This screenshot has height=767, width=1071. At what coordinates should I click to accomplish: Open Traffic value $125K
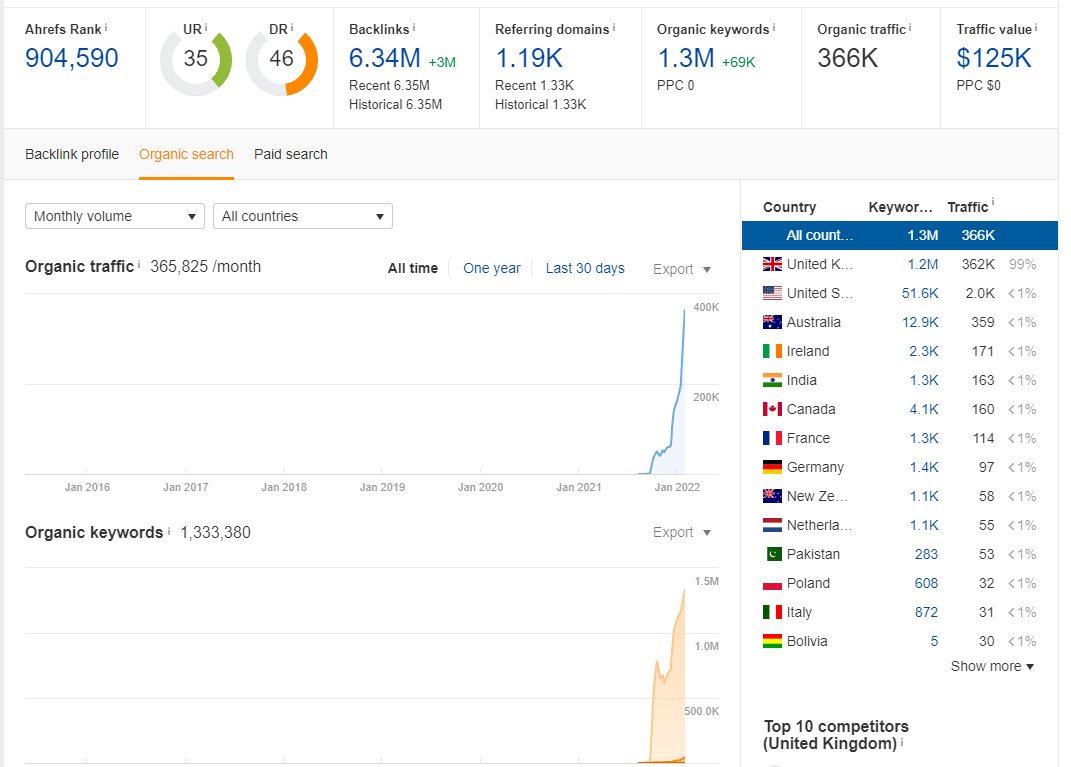pyautogui.click(x=994, y=58)
